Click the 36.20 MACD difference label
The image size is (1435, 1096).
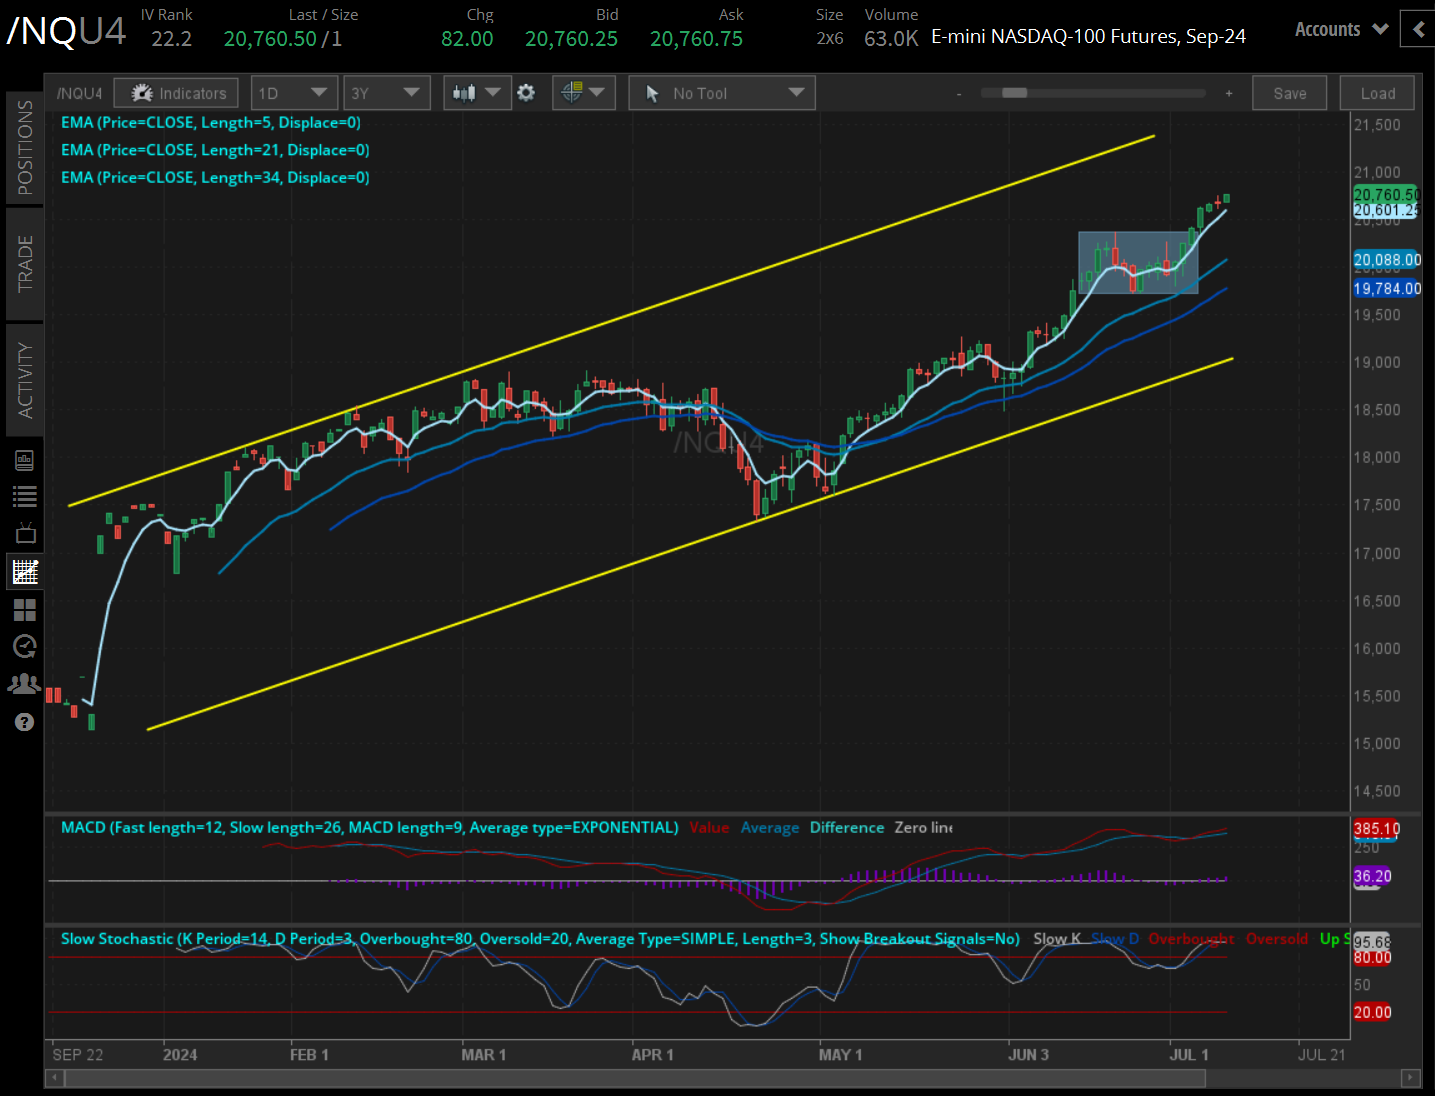coord(1372,876)
